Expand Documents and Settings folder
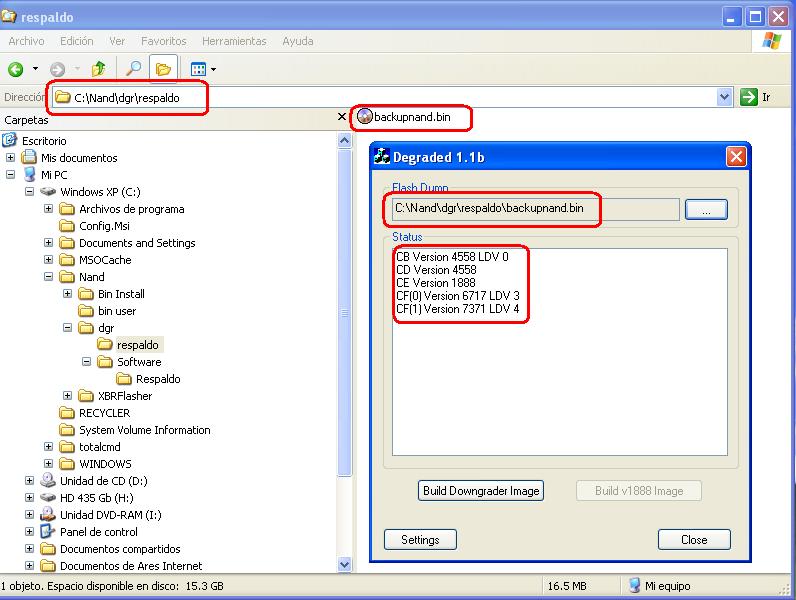Image resolution: width=796 pixels, height=600 pixels. click(48, 243)
